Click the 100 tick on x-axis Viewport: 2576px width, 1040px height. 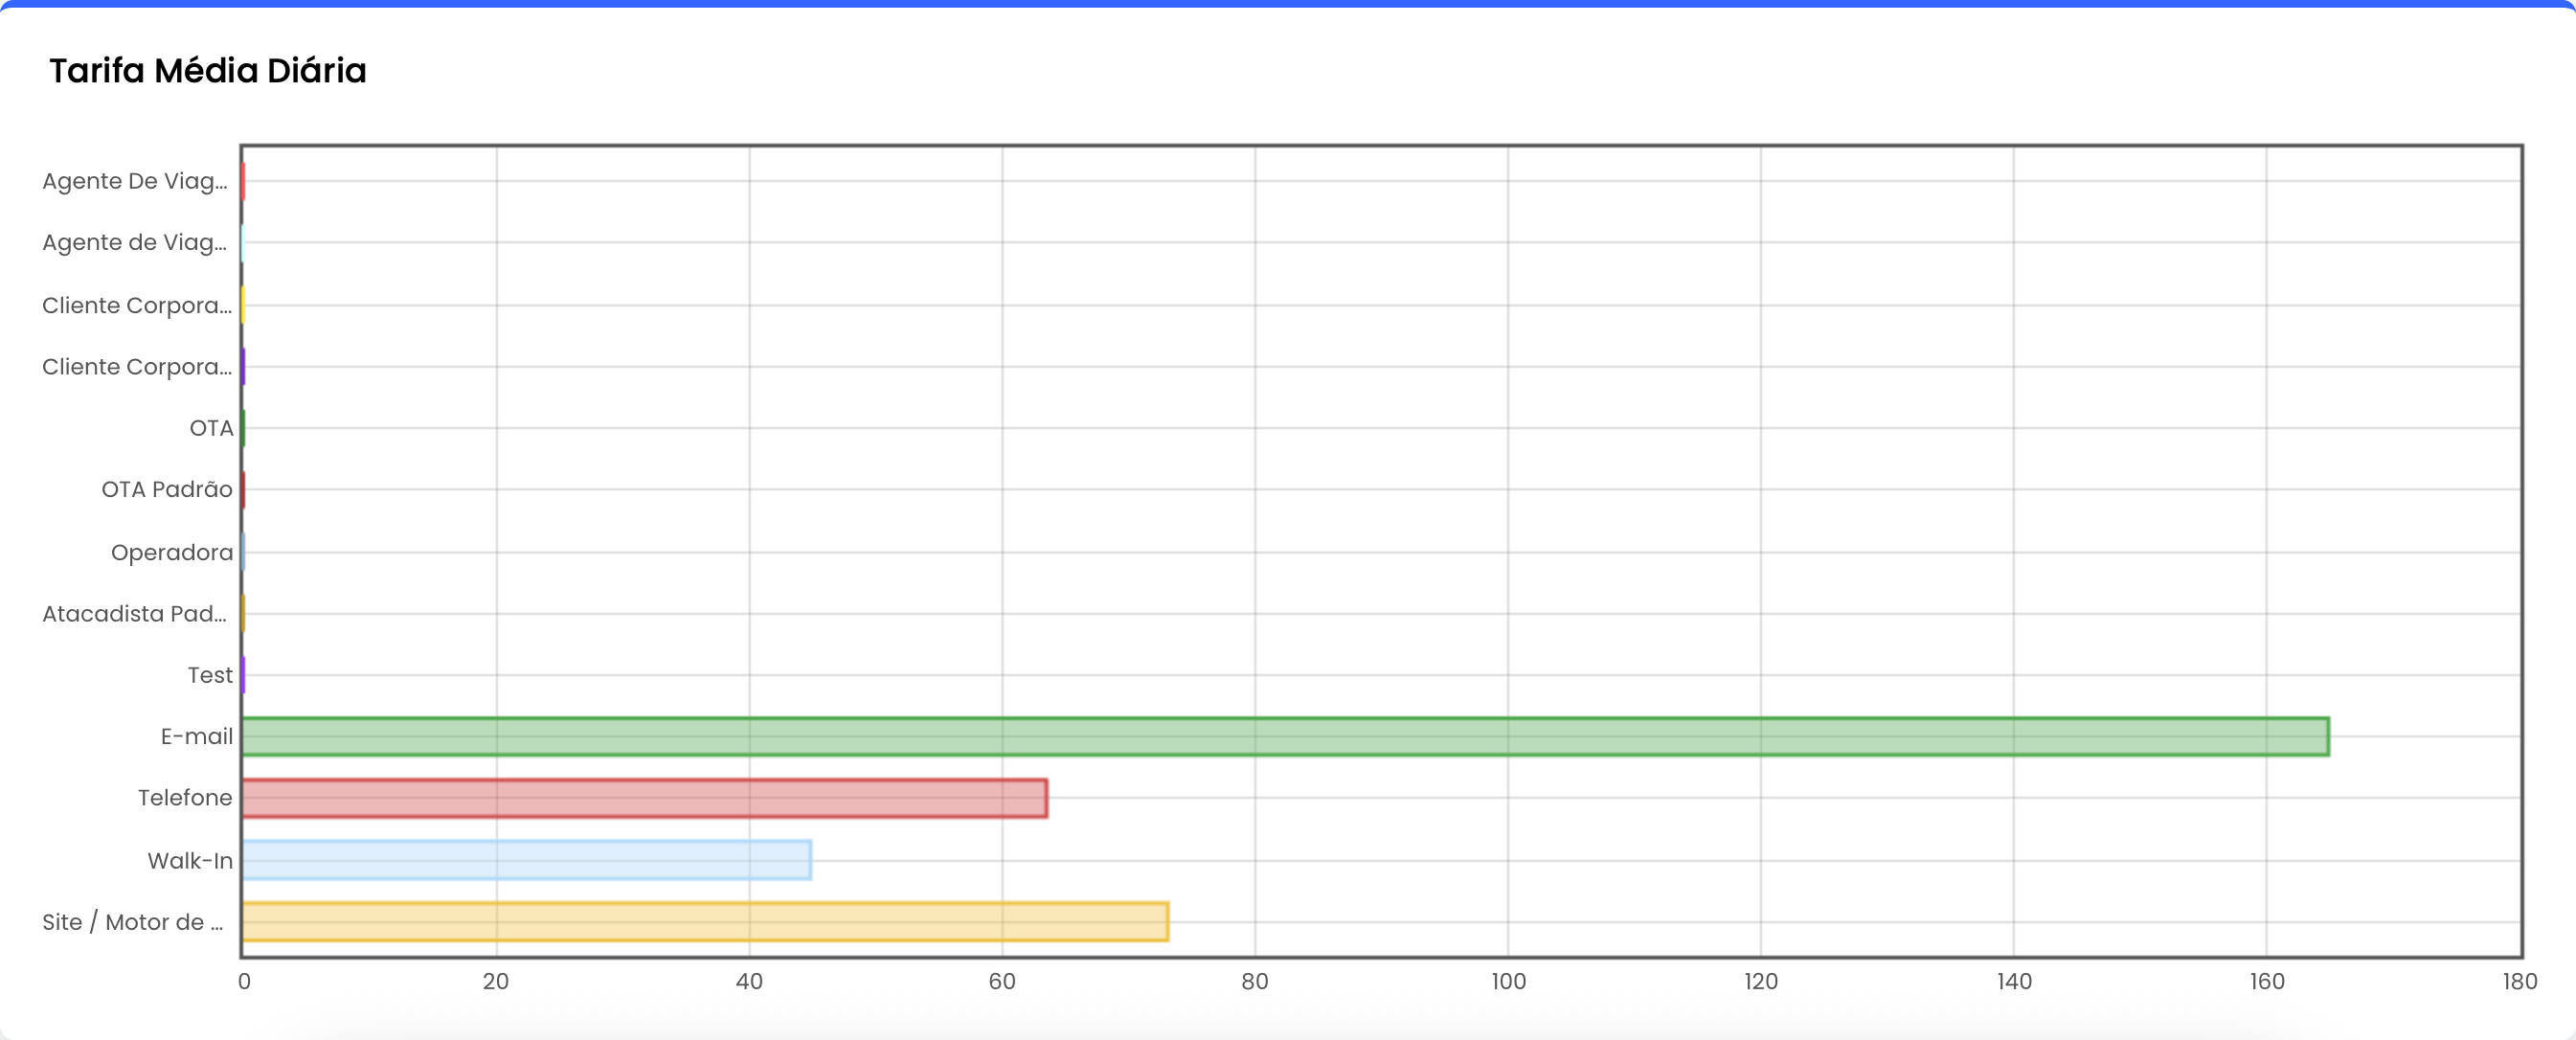1508,981
